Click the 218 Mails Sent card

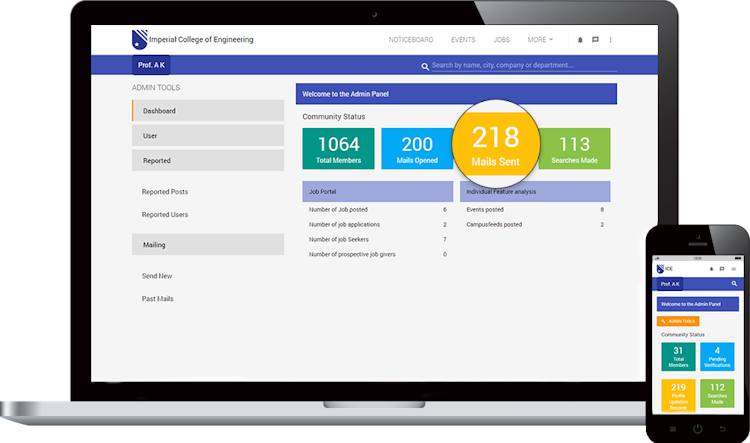pos(496,144)
